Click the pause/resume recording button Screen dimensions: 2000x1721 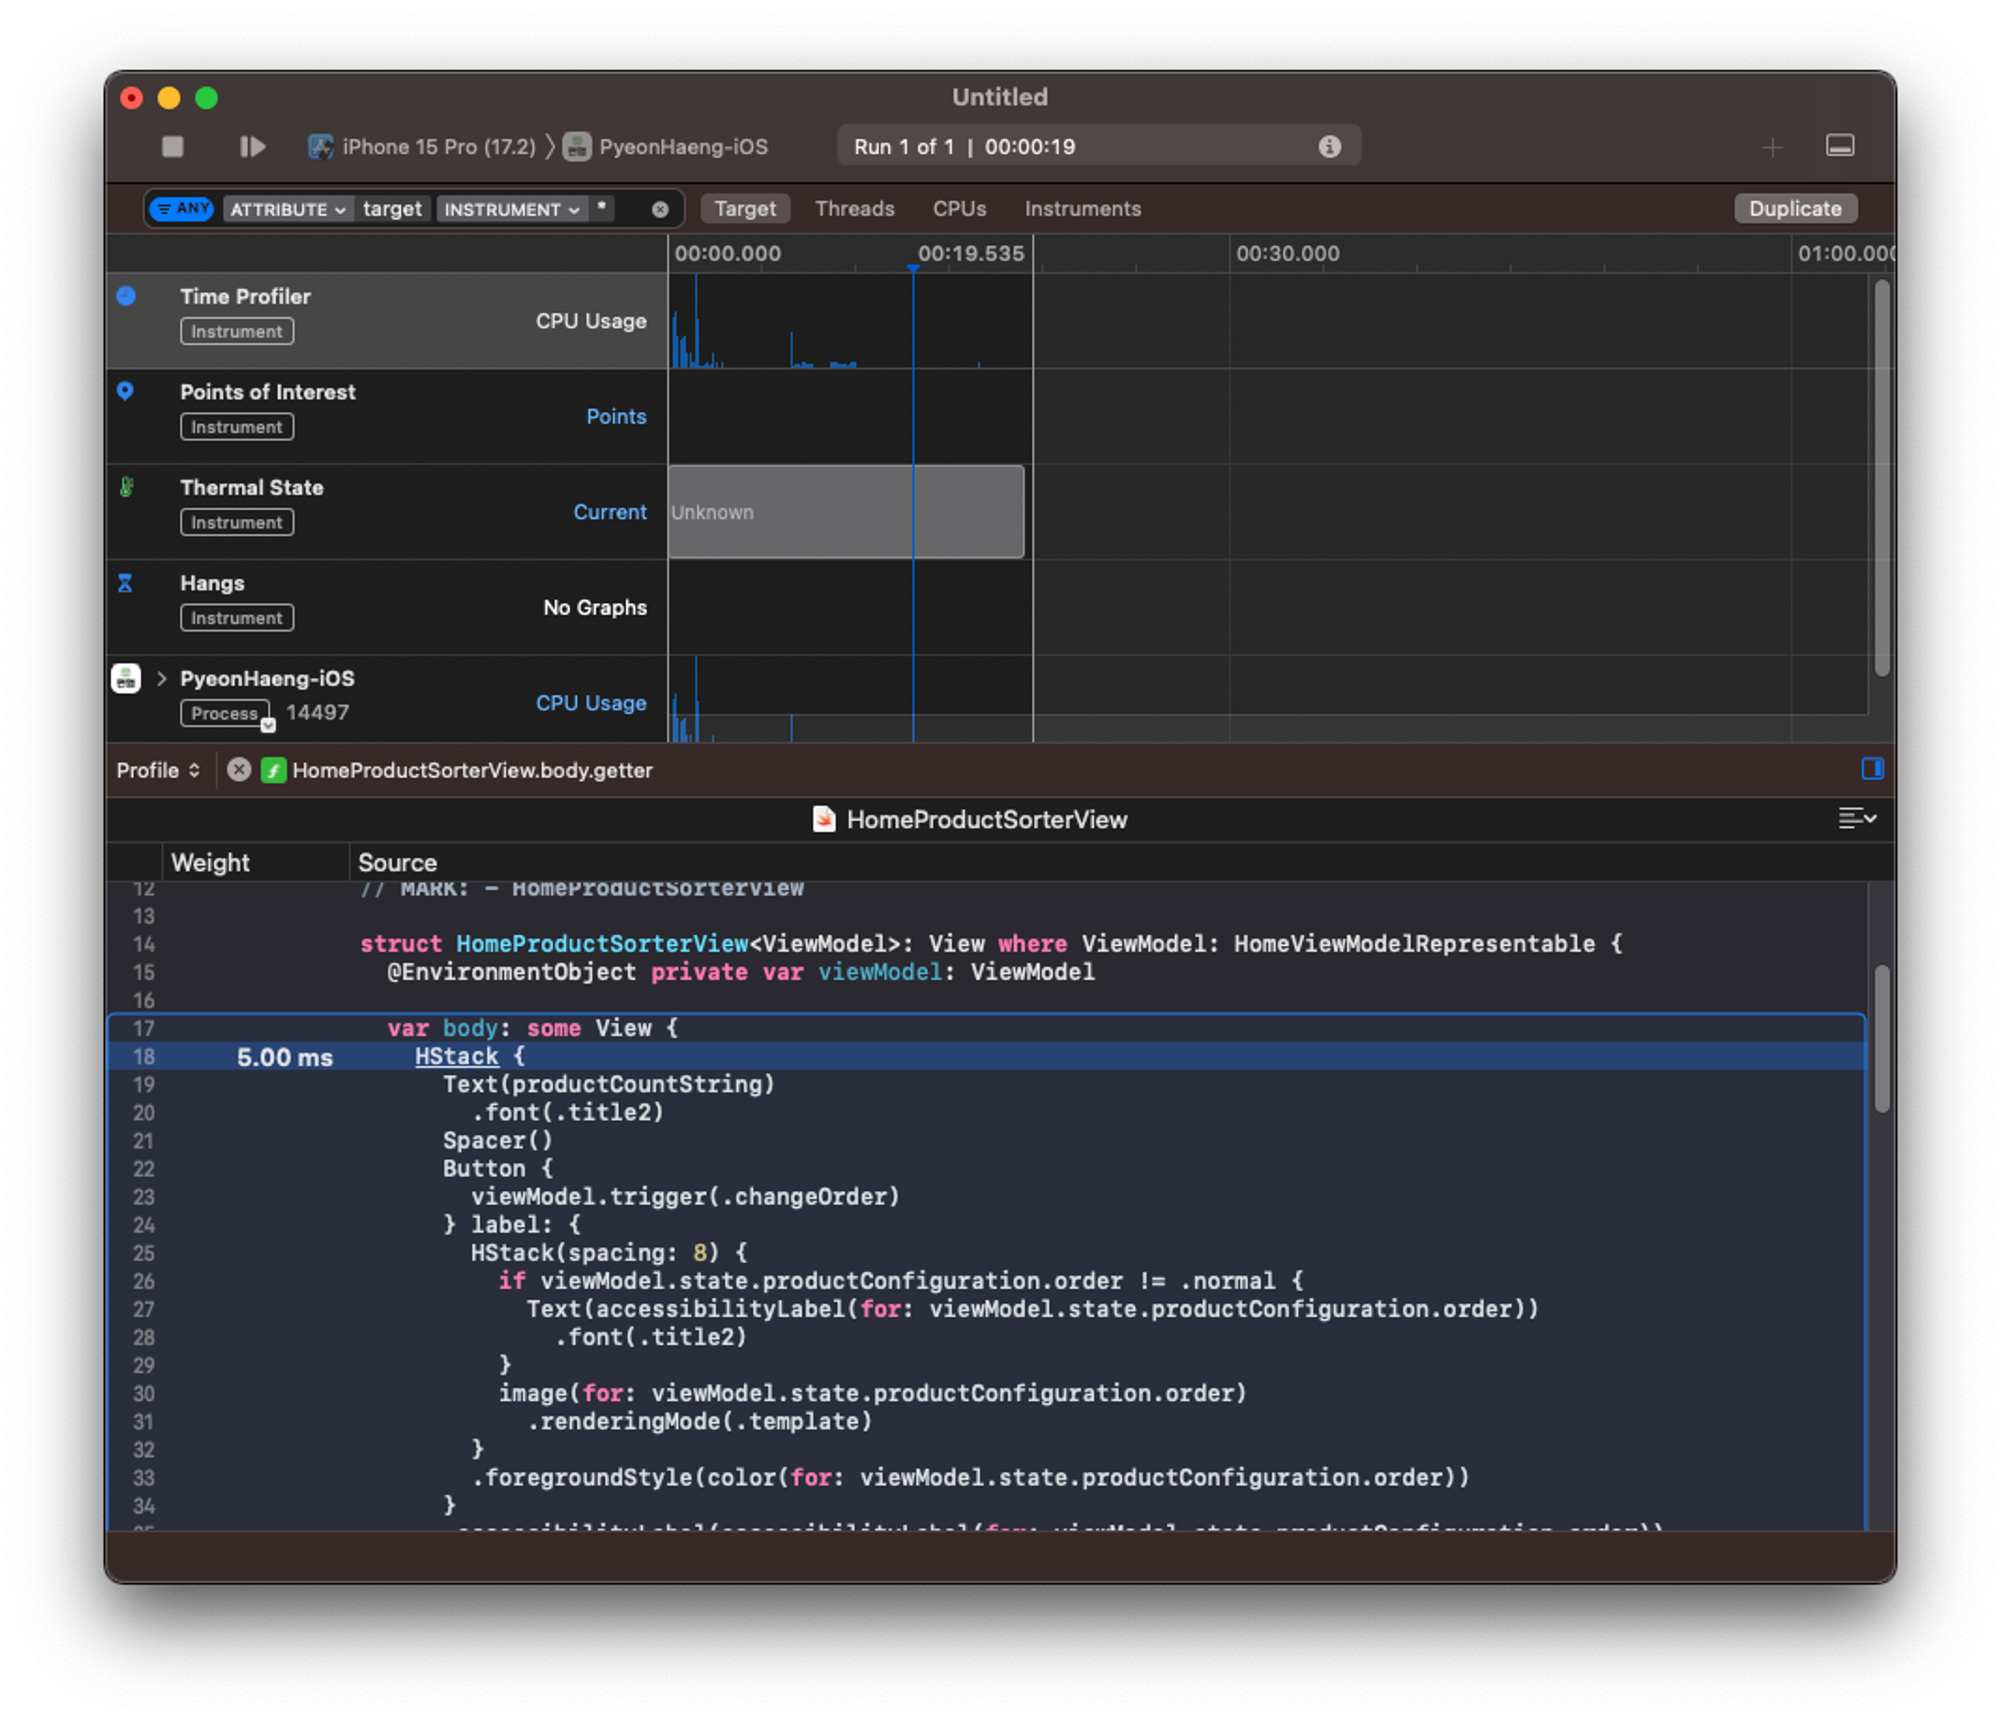pos(252,147)
